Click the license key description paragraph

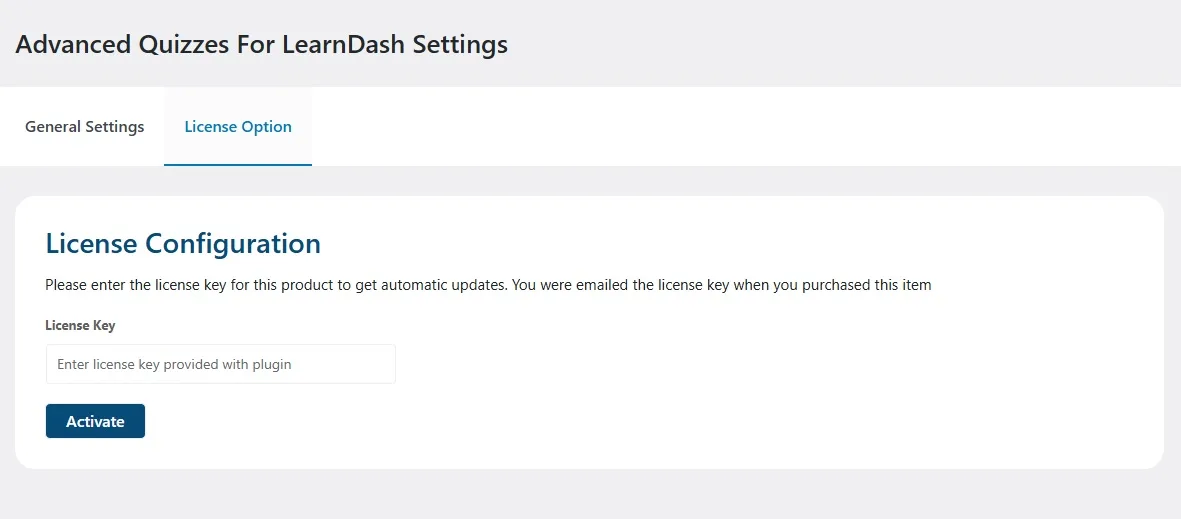[x=488, y=285]
